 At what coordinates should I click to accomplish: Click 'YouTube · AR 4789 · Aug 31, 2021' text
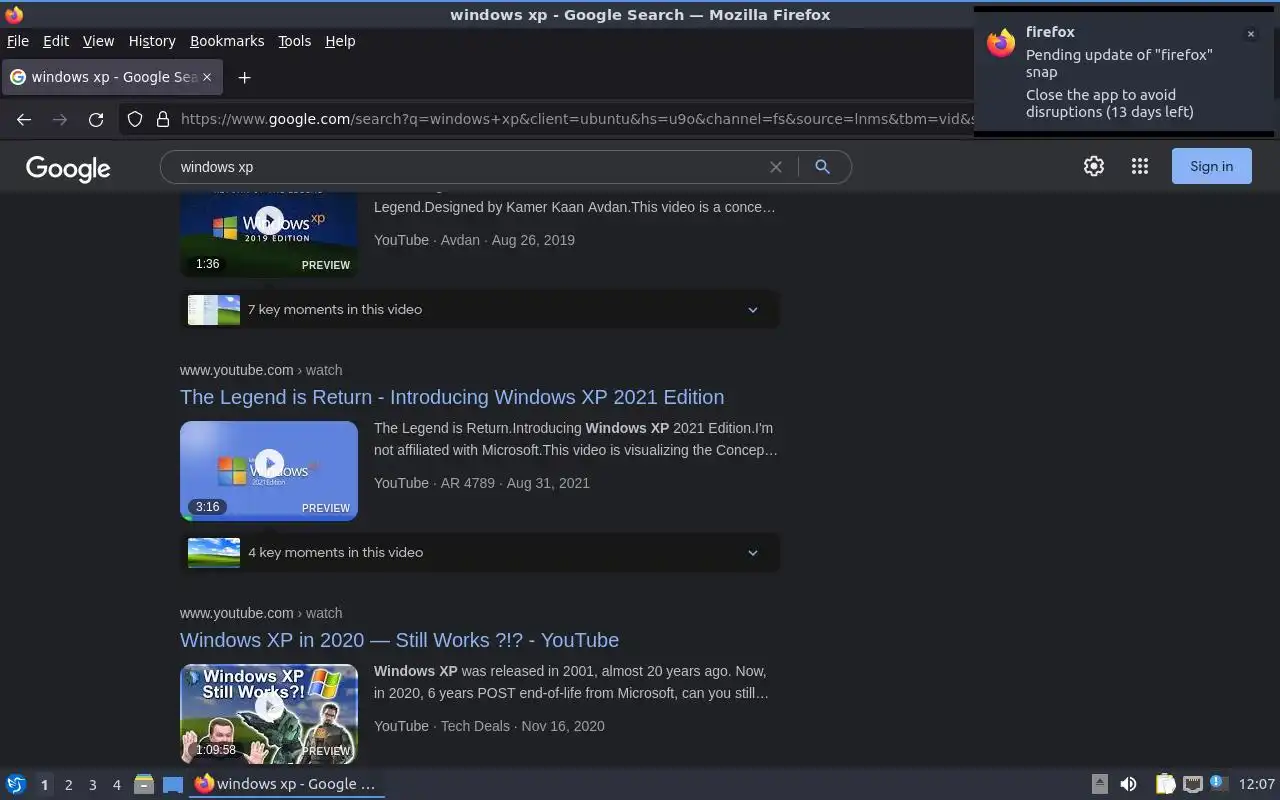[482, 483]
